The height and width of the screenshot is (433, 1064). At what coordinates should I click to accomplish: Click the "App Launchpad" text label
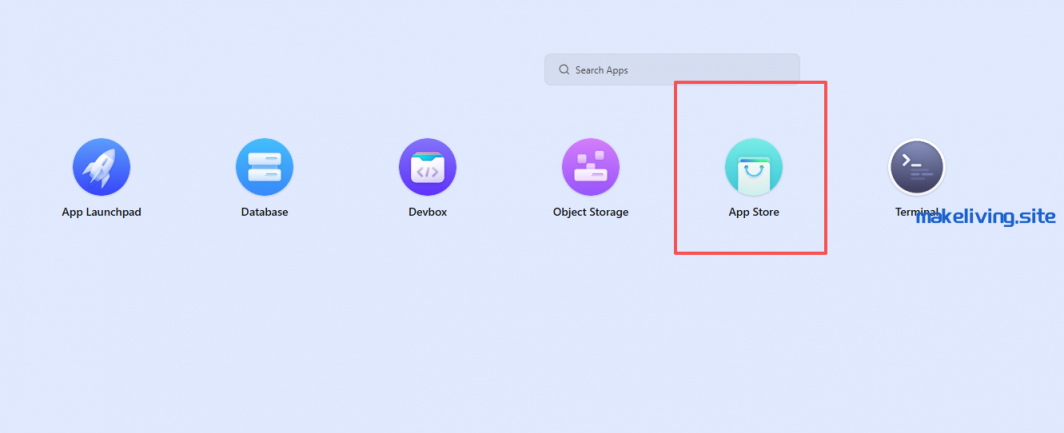click(101, 212)
